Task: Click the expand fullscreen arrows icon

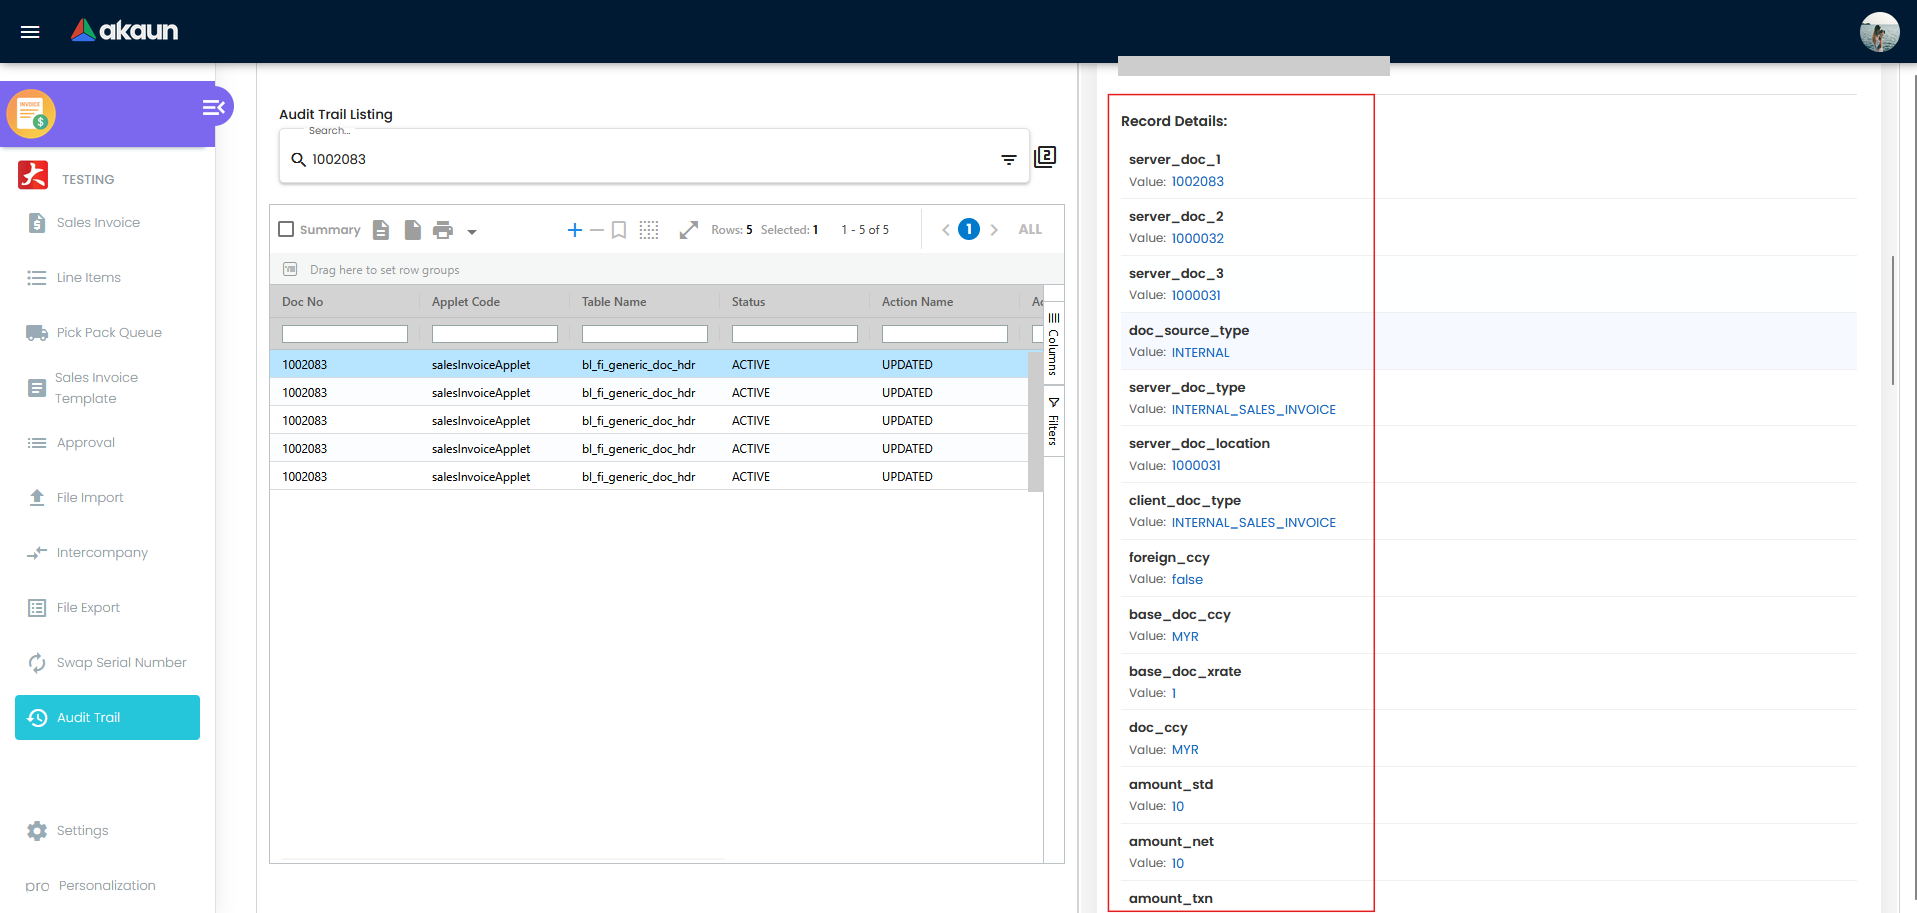Action: coord(689,230)
